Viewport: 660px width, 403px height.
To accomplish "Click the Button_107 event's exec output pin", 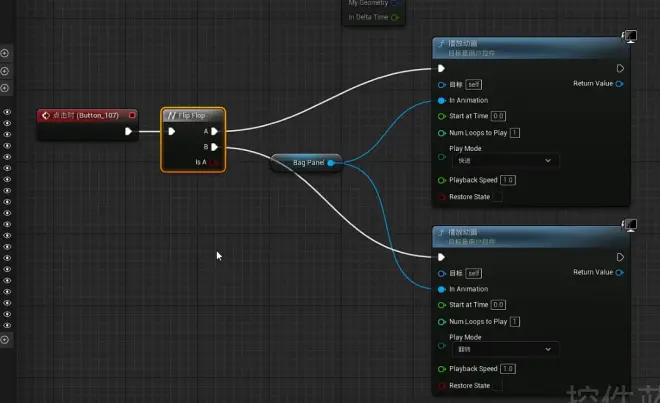I will tap(128, 131).
